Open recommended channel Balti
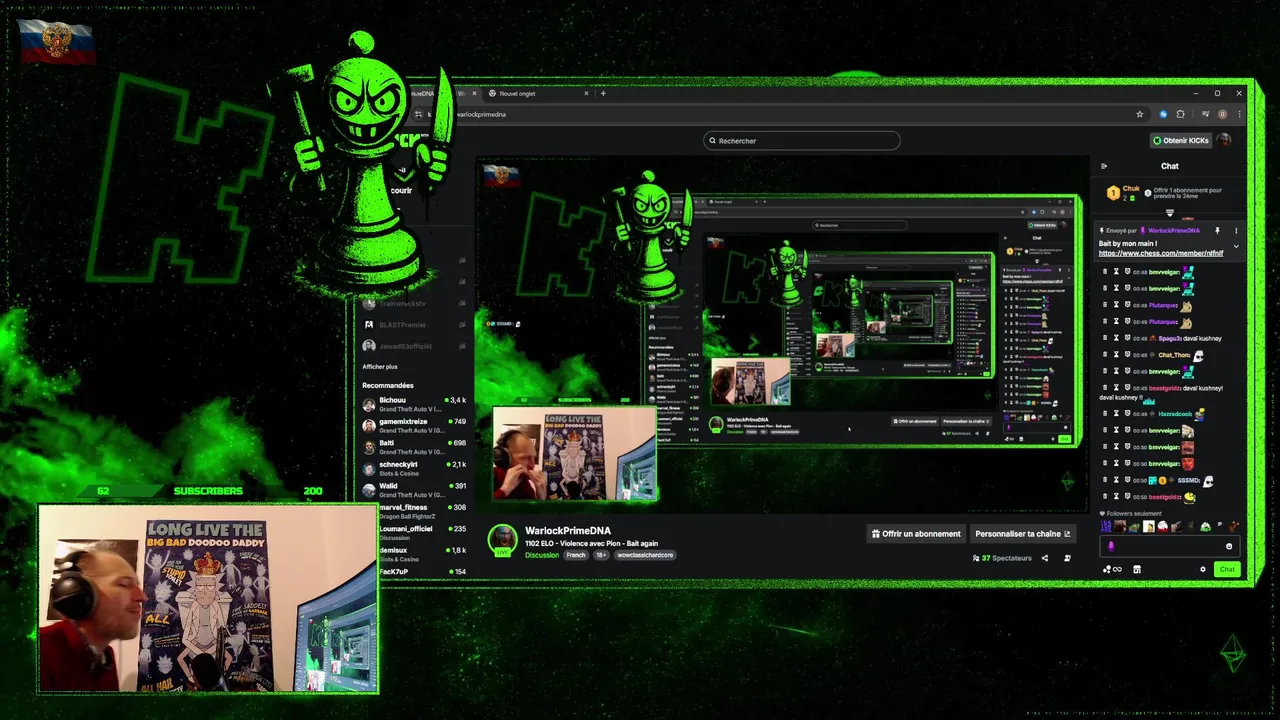This screenshot has height=720, width=1280. click(414, 447)
